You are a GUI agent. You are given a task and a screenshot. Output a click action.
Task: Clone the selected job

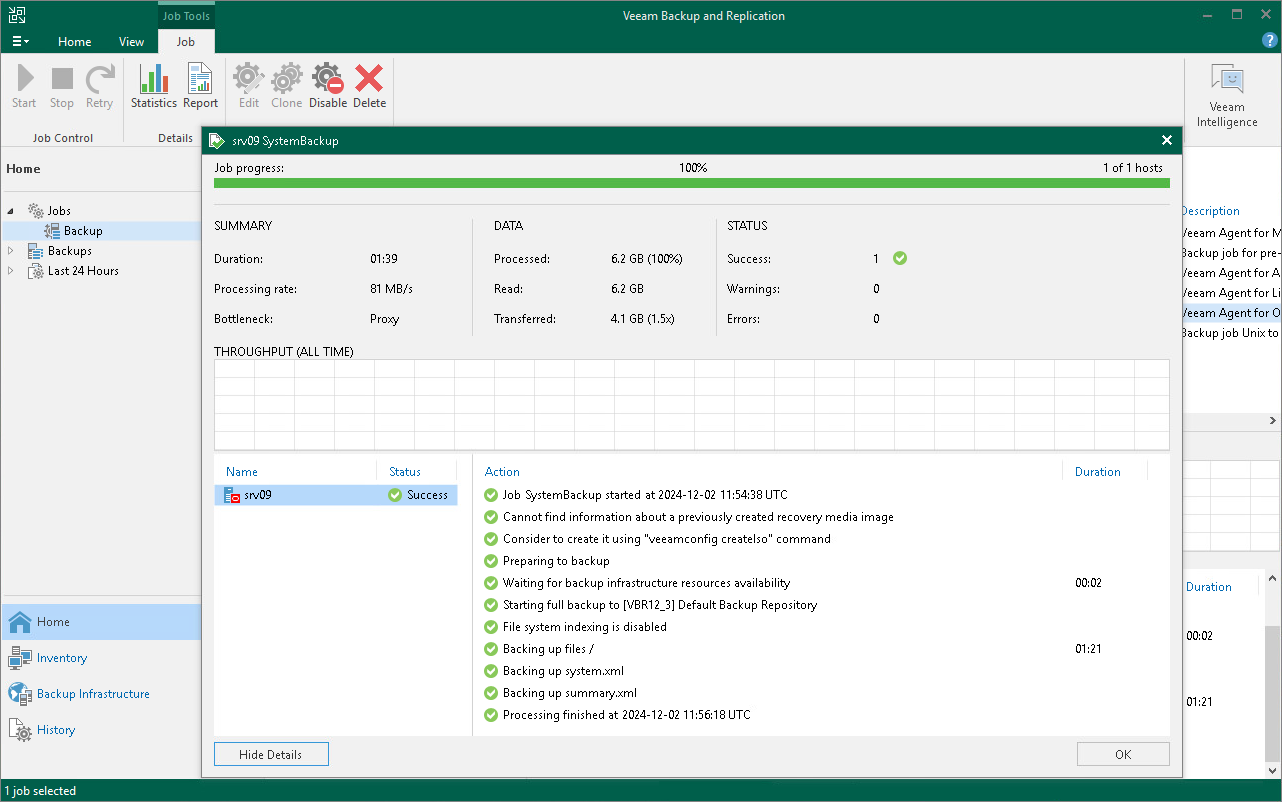click(x=287, y=85)
